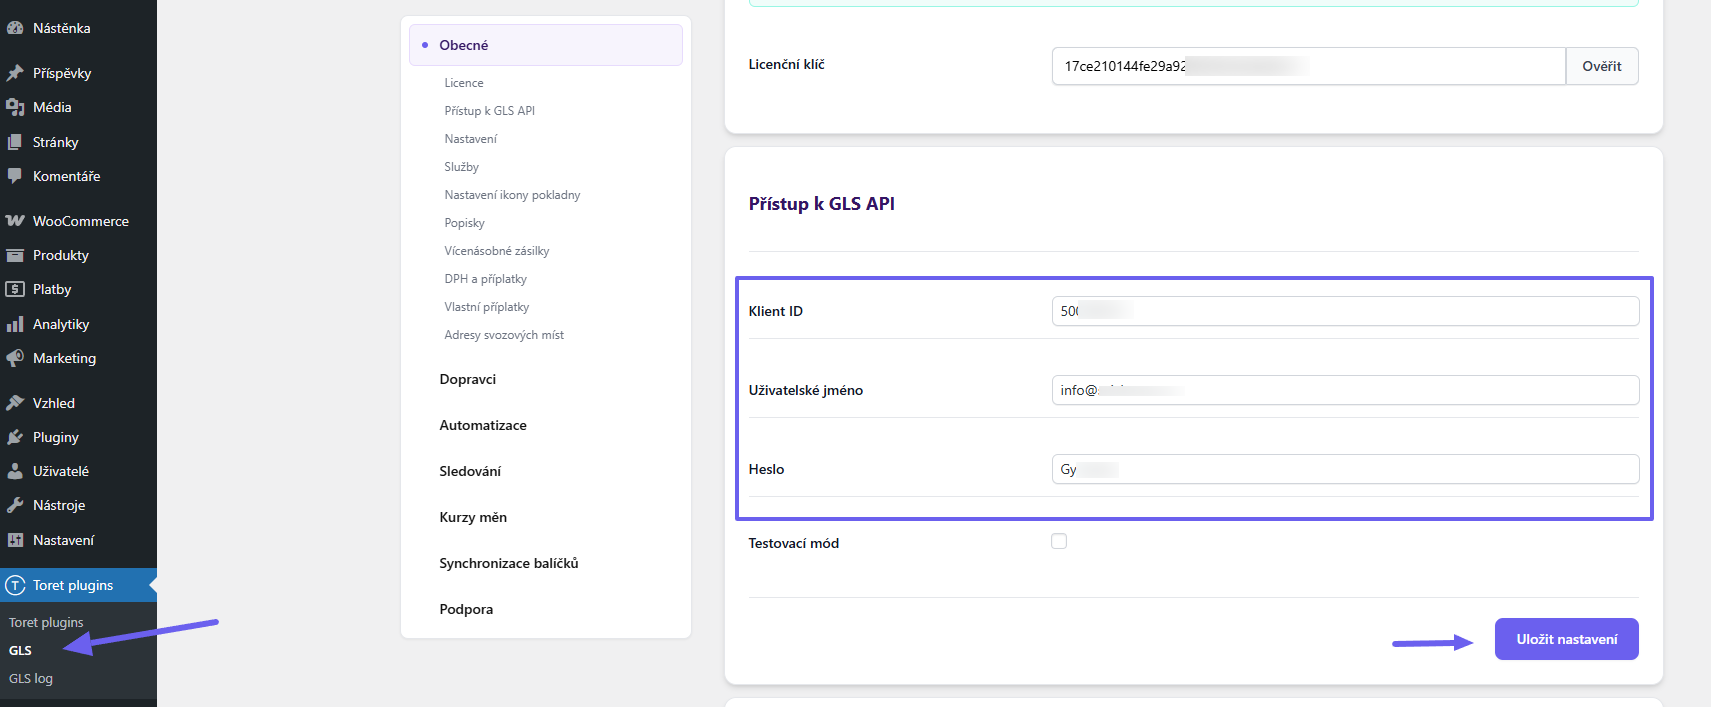Screen dimensions: 1711x707
Task: Click the Nastavení sliders icon in sidebar
Action: tap(15, 540)
